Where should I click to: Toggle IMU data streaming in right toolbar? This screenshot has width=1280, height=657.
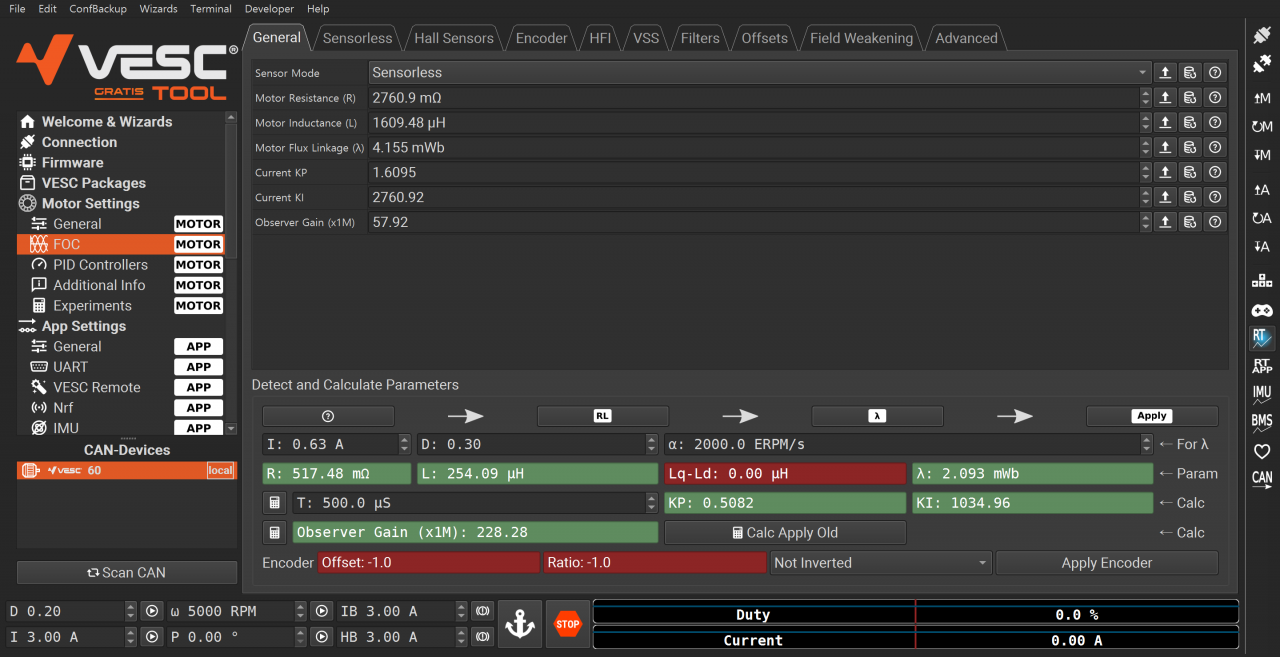pyautogui.click(x=1262, y=394)
